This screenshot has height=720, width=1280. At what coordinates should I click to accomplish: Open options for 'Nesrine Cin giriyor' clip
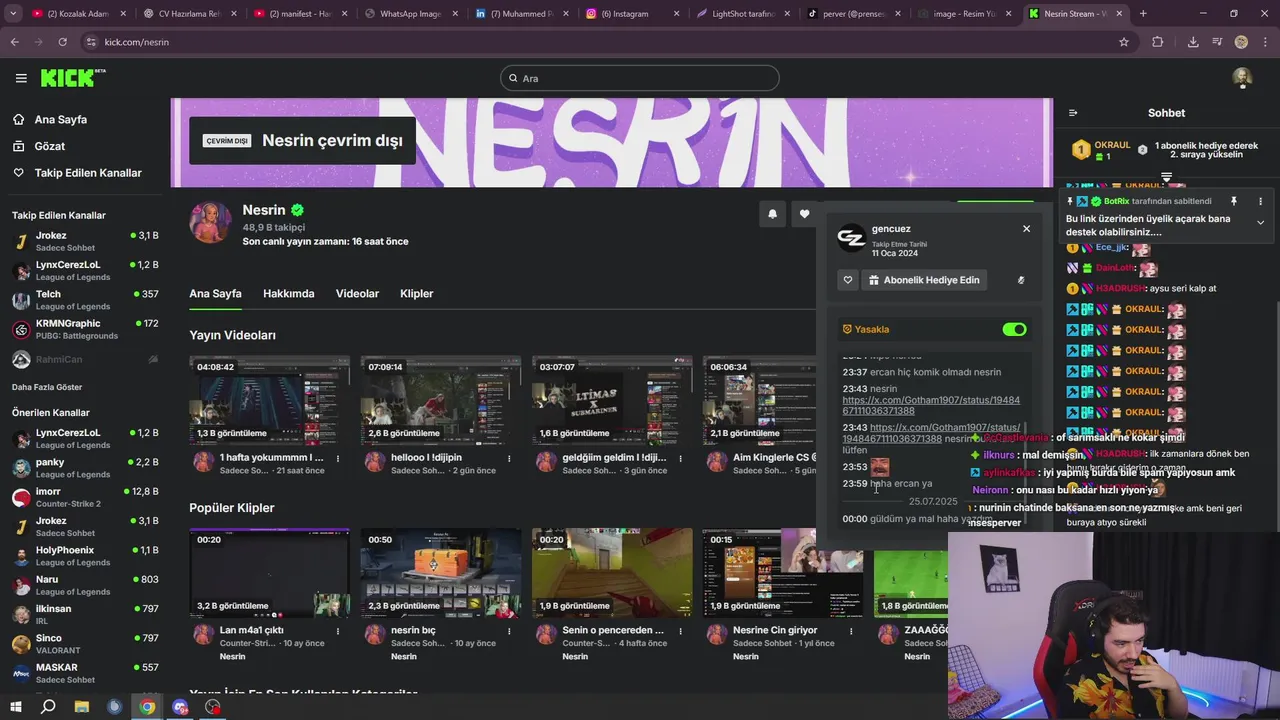pyautogui.click(x=851, y=631)
